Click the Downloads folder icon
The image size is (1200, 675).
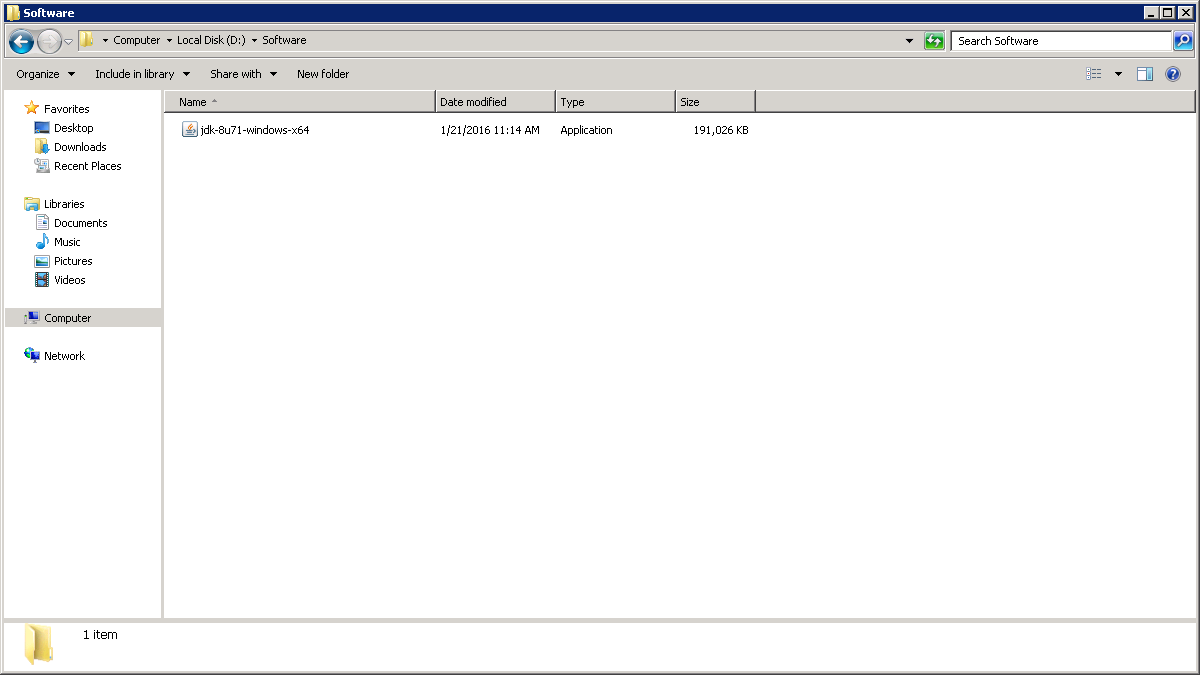tap(42, 146)
